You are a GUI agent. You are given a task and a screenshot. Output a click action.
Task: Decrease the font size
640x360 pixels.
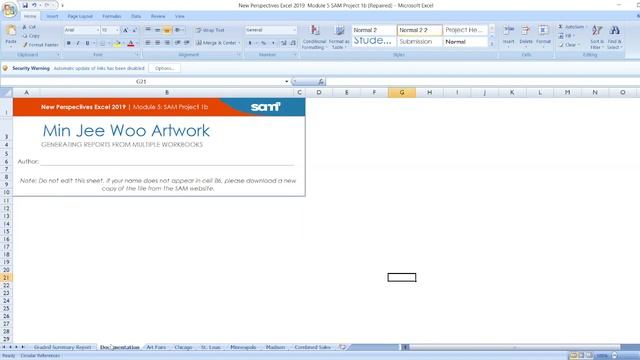click(x=135, y=30)
